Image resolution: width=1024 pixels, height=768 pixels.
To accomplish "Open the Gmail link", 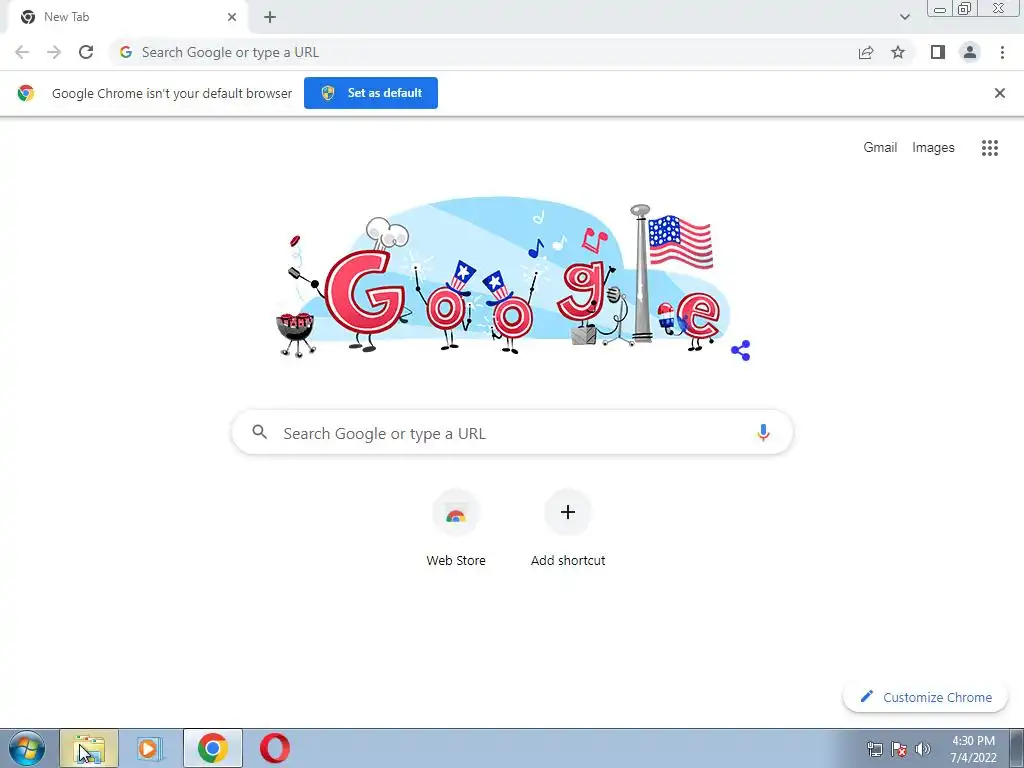I will point(880,148).
